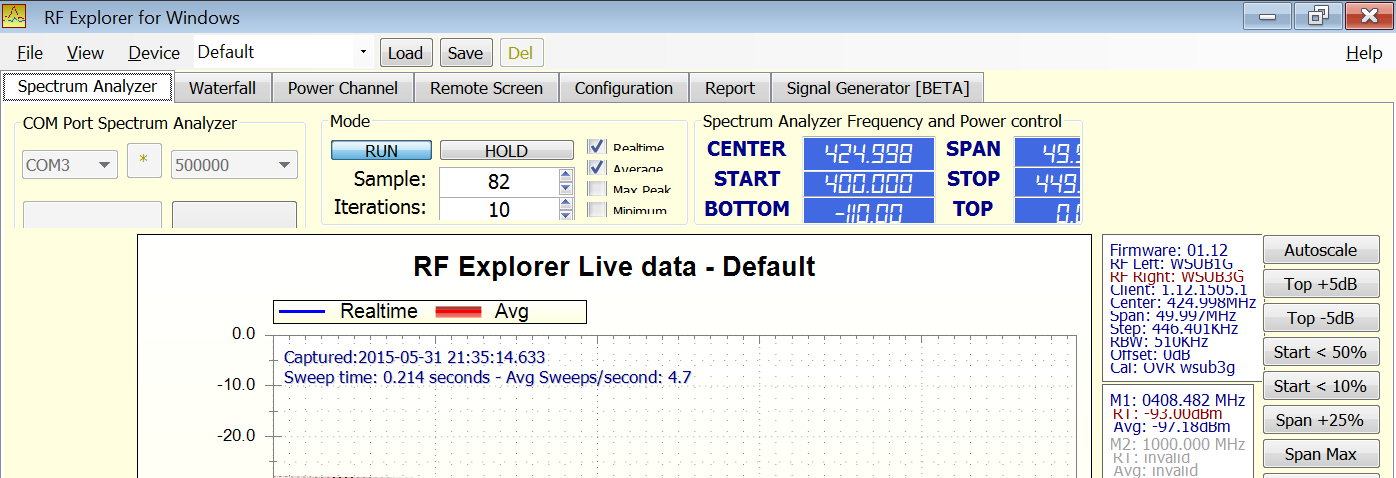The height and width of the screenshot is (478, 1396).
Task: Switch to the Power Channel tab
Action: 343,88
